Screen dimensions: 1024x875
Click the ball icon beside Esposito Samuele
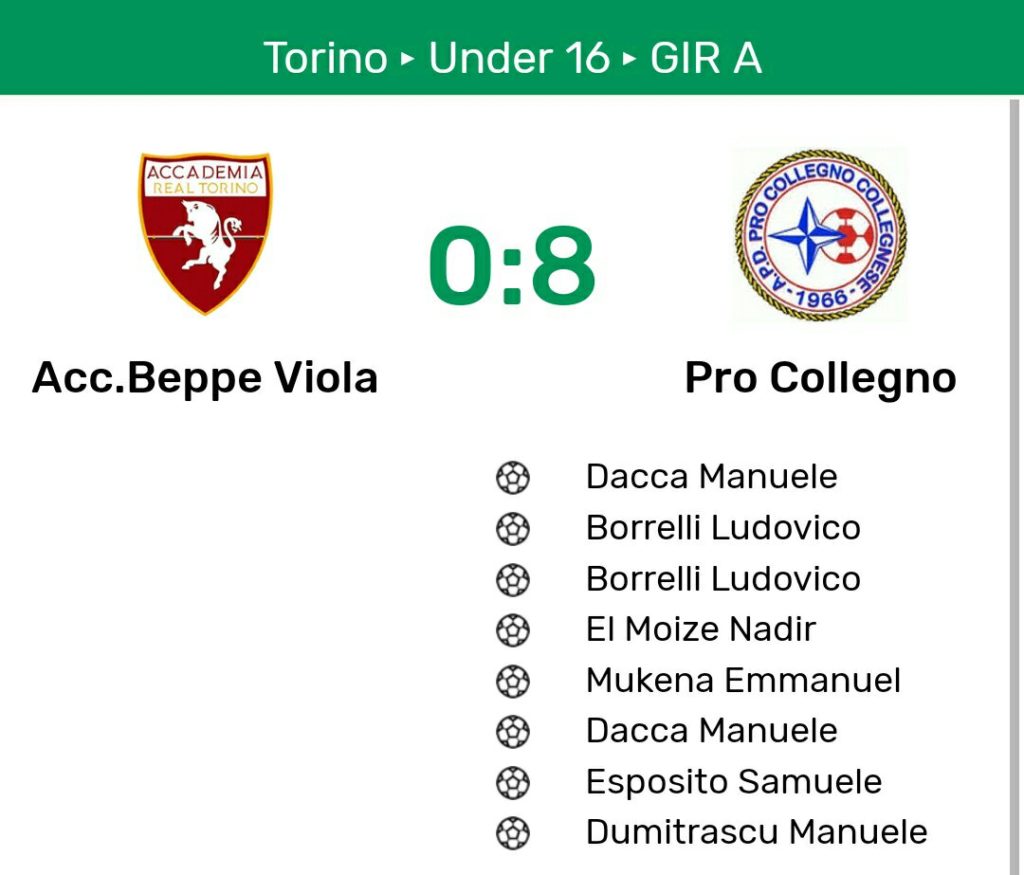(513, 782)
